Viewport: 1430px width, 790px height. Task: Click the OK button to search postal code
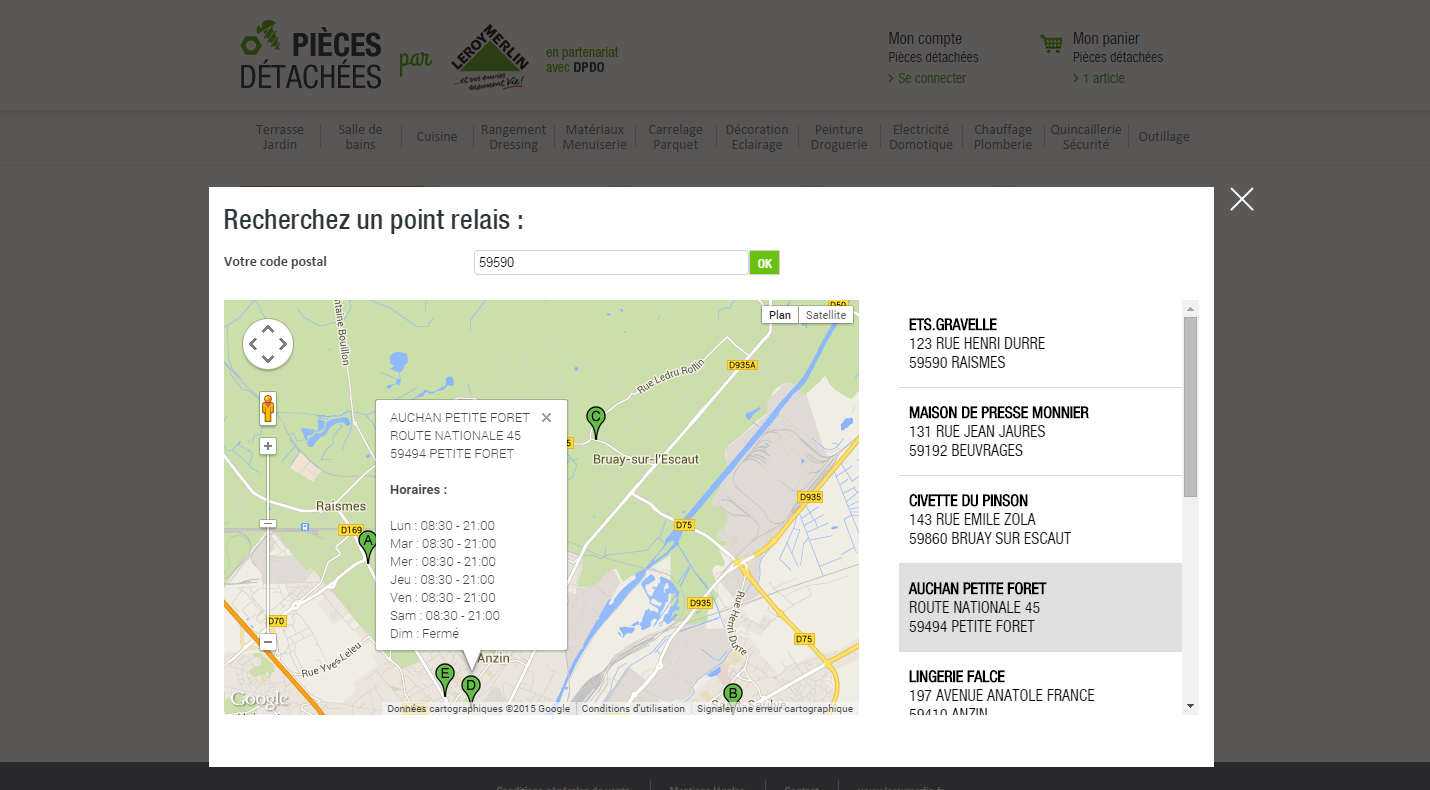(764, 263)
